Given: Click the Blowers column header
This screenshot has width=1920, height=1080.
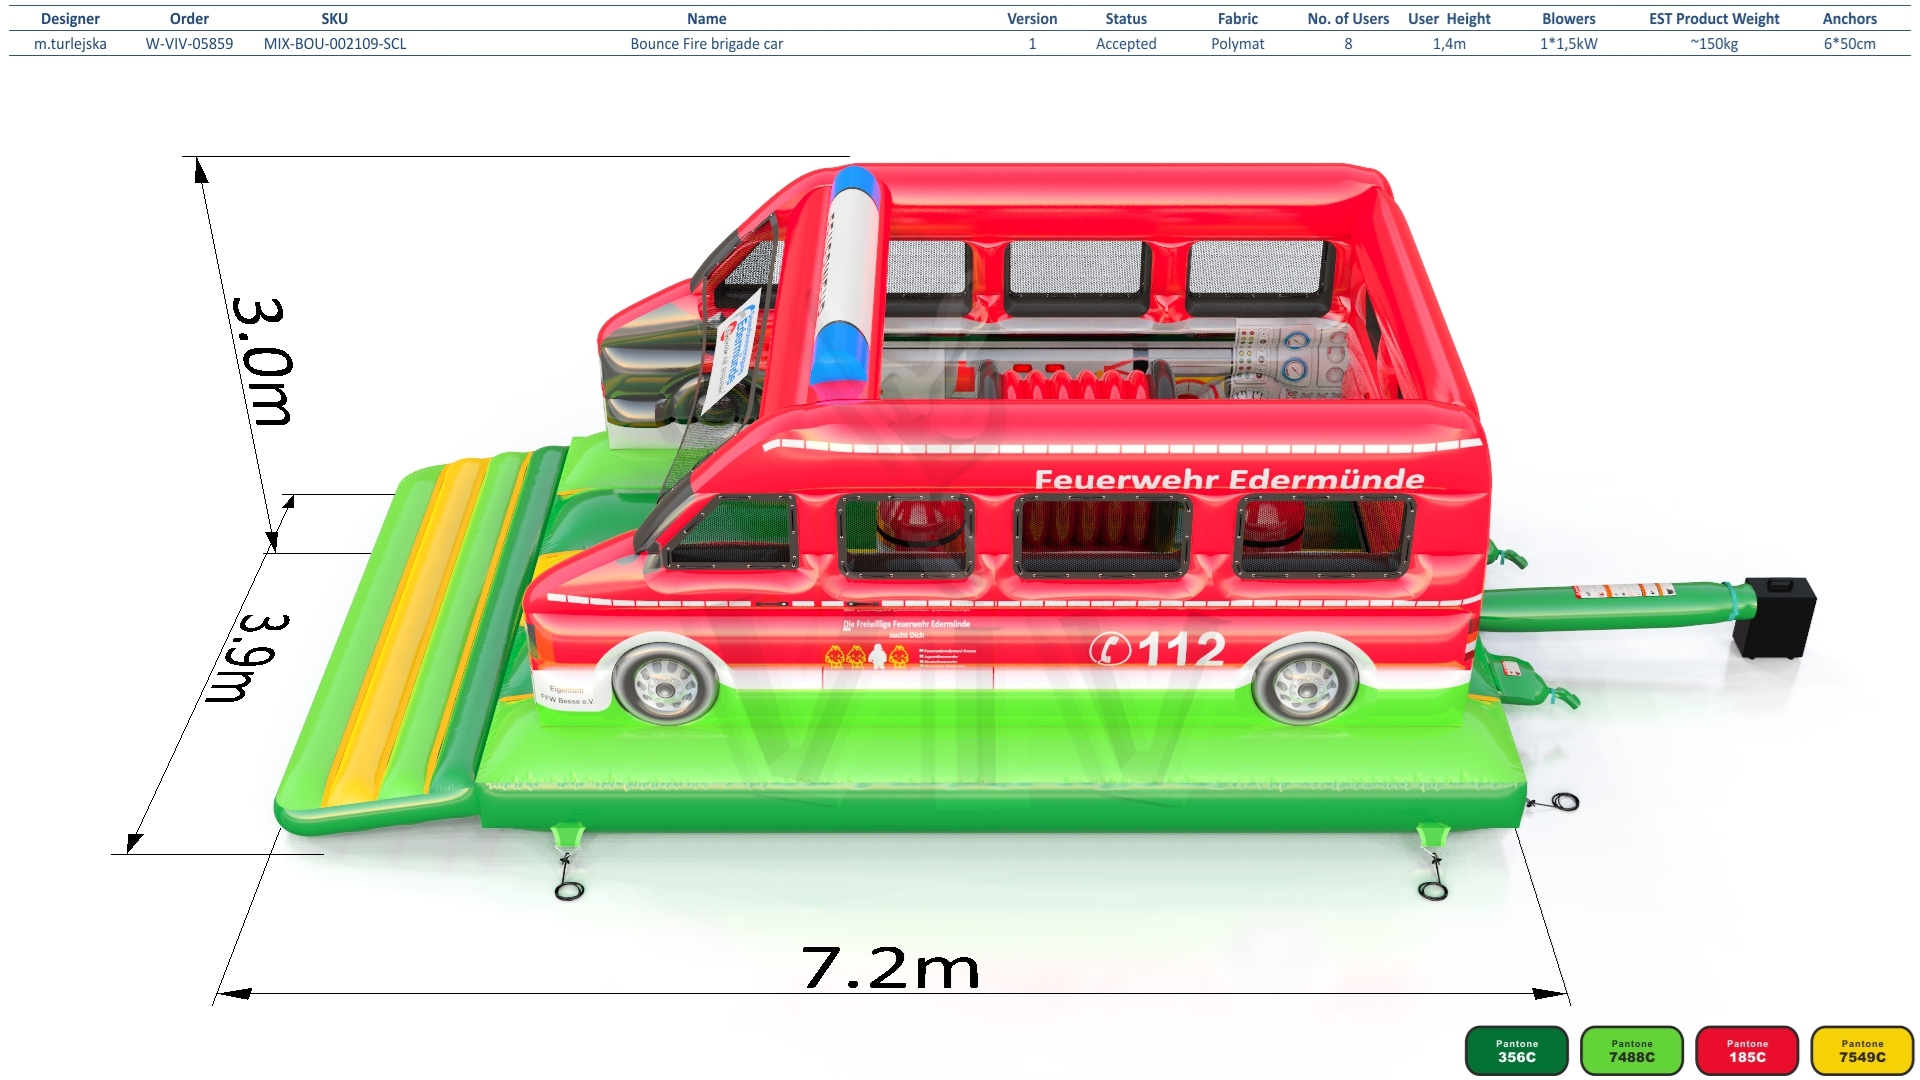Looking at the screenshot, I should [1569, 18].
